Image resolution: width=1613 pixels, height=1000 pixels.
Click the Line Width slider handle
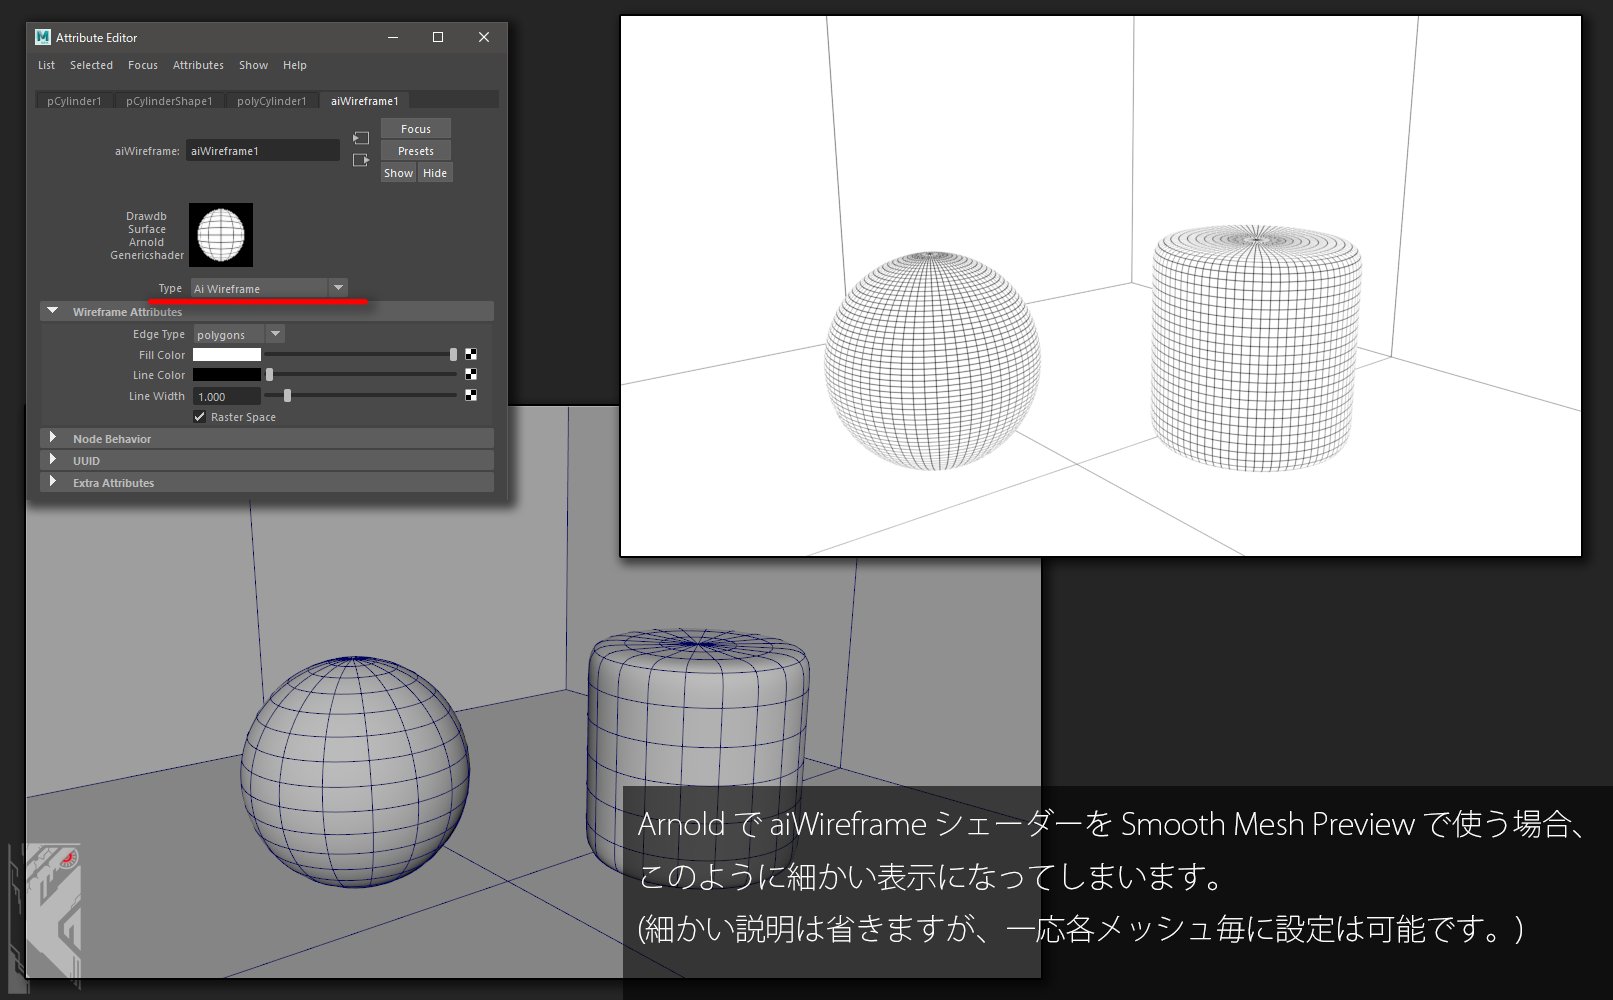pos(287,395)
